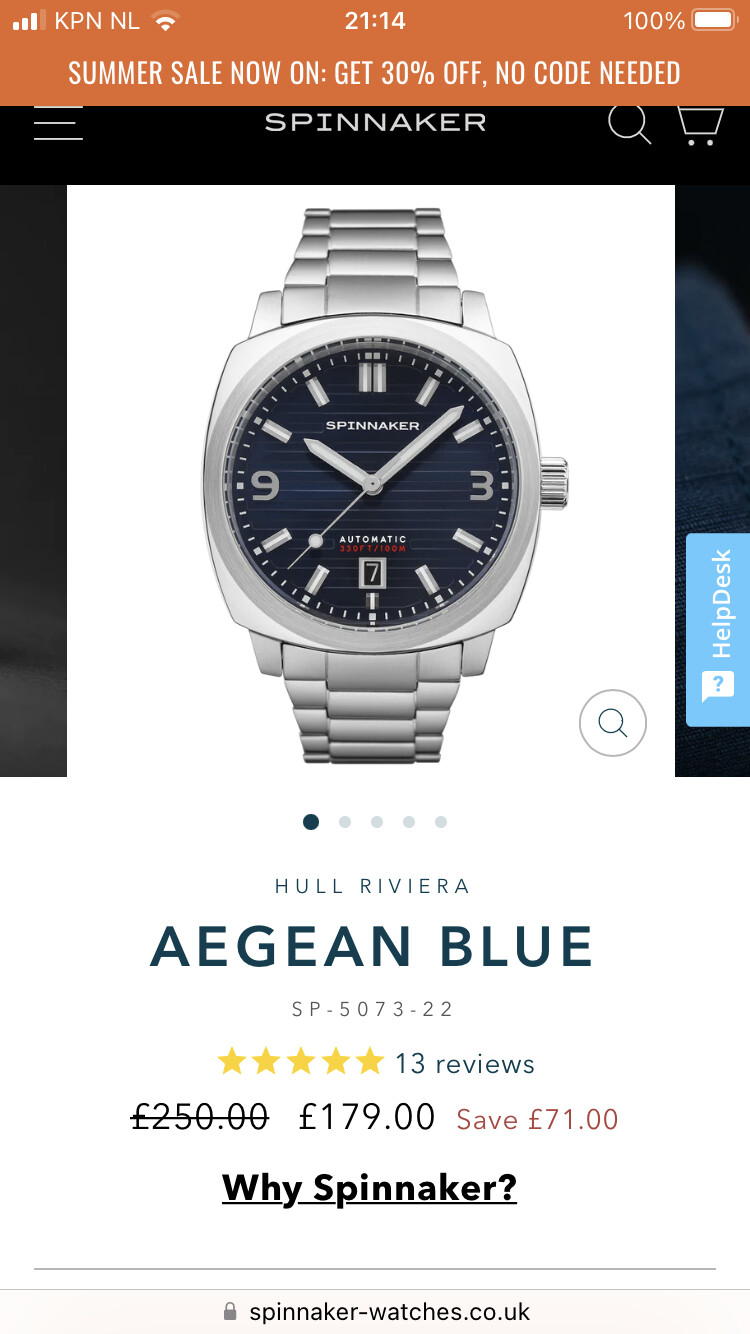Viewport: 750px width, 1334px height.
Task: Tap the main watch product image
Action: [x=371, y=481]
